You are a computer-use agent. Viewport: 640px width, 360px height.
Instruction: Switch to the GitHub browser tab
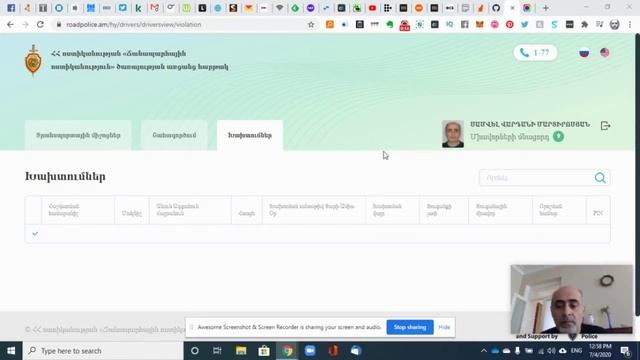click(496, 8)
